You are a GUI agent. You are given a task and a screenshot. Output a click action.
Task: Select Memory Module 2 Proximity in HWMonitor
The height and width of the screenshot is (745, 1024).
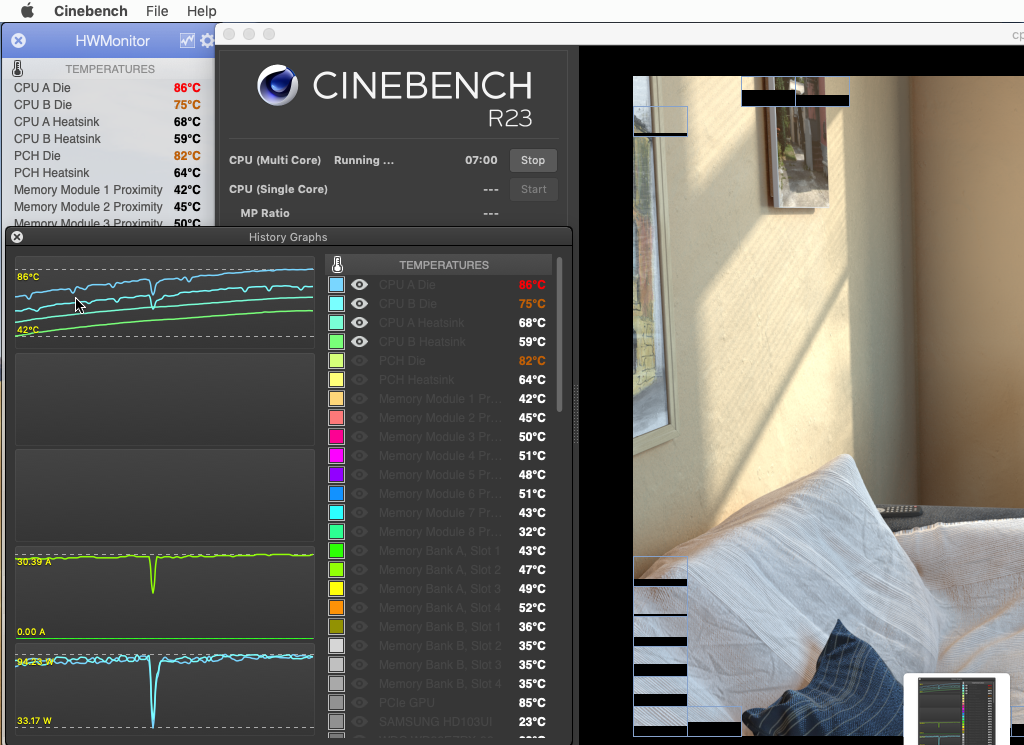[x=108, y=206]
